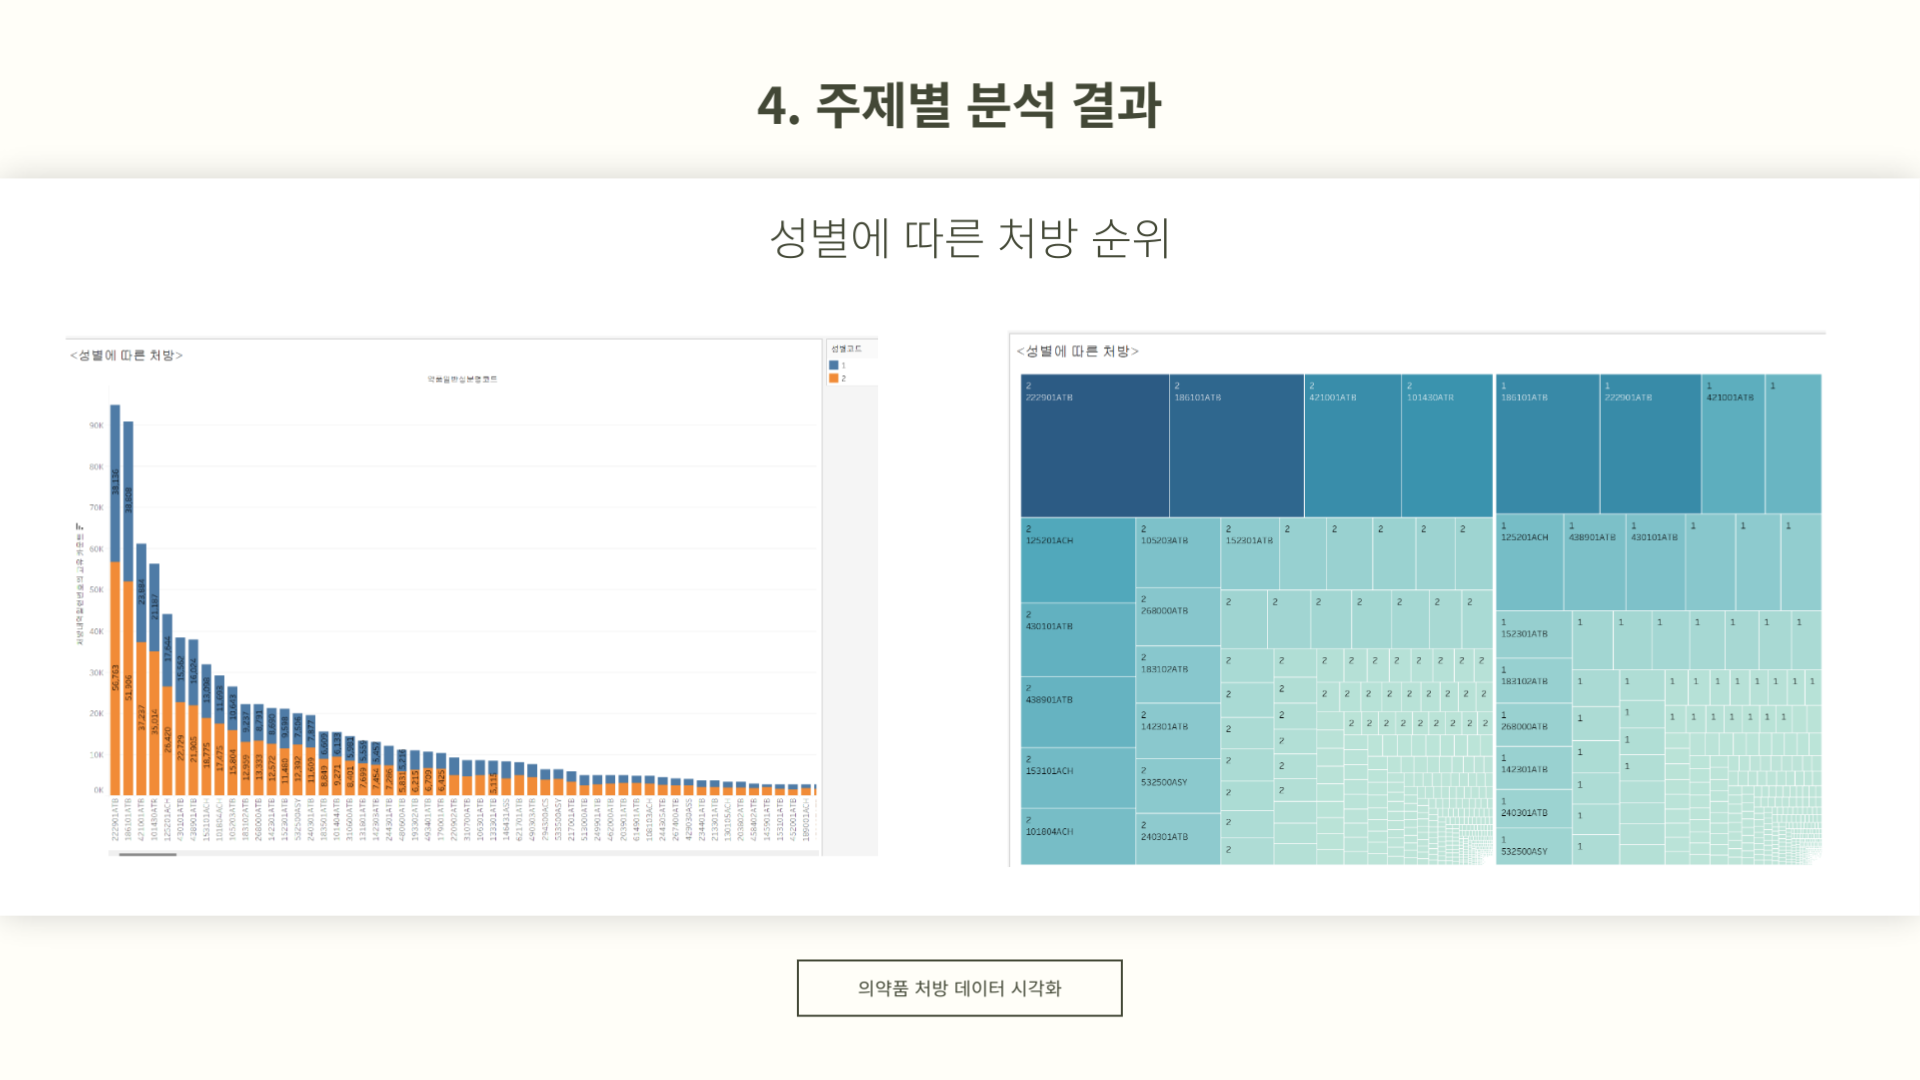Click orange bar segment labeled 56,763
Viewport: 1920px width, 1080px height.
(x=115, y=680)
